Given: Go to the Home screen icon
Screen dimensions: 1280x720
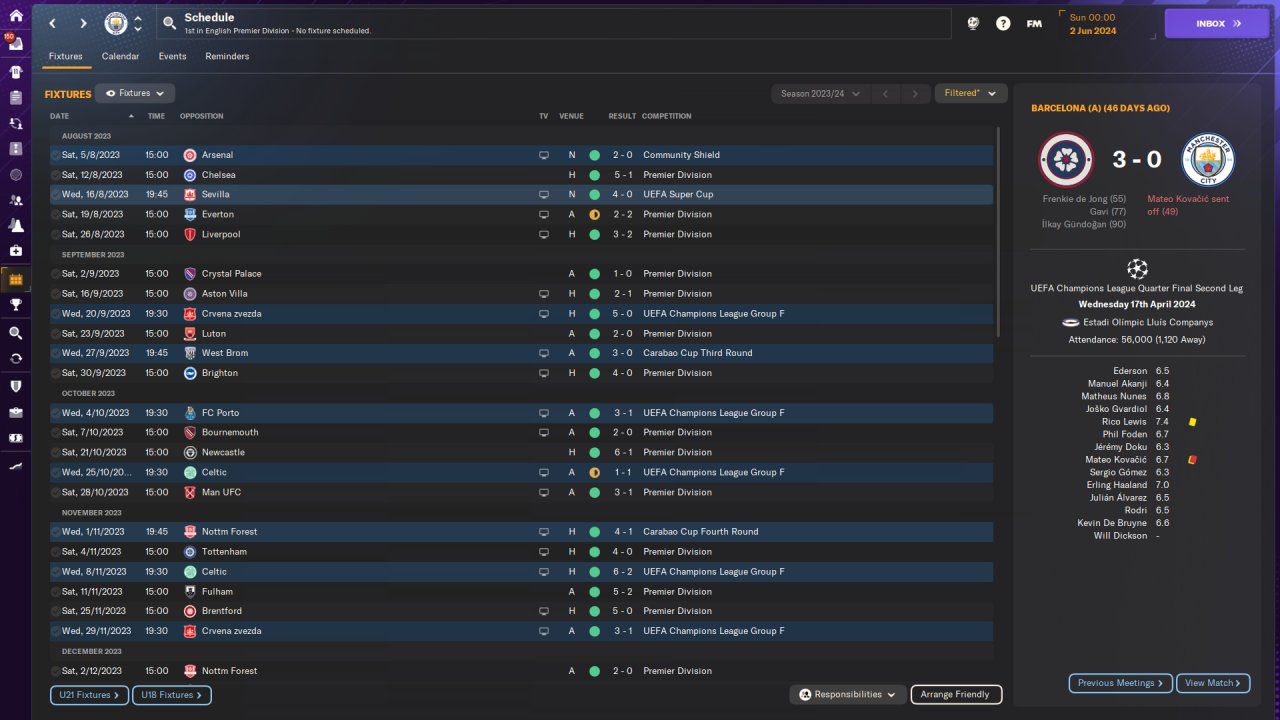Looking at the screenshot, I should [x=15, y=16].
